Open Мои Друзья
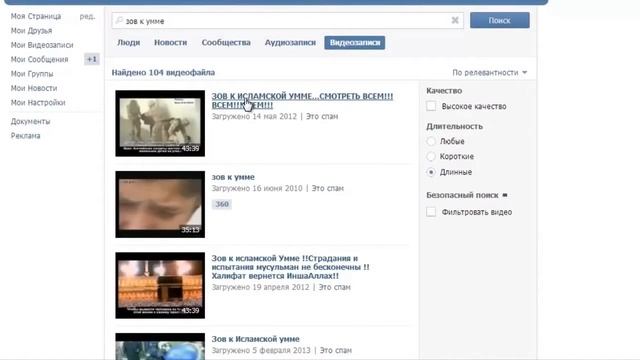 coord(31,31)
